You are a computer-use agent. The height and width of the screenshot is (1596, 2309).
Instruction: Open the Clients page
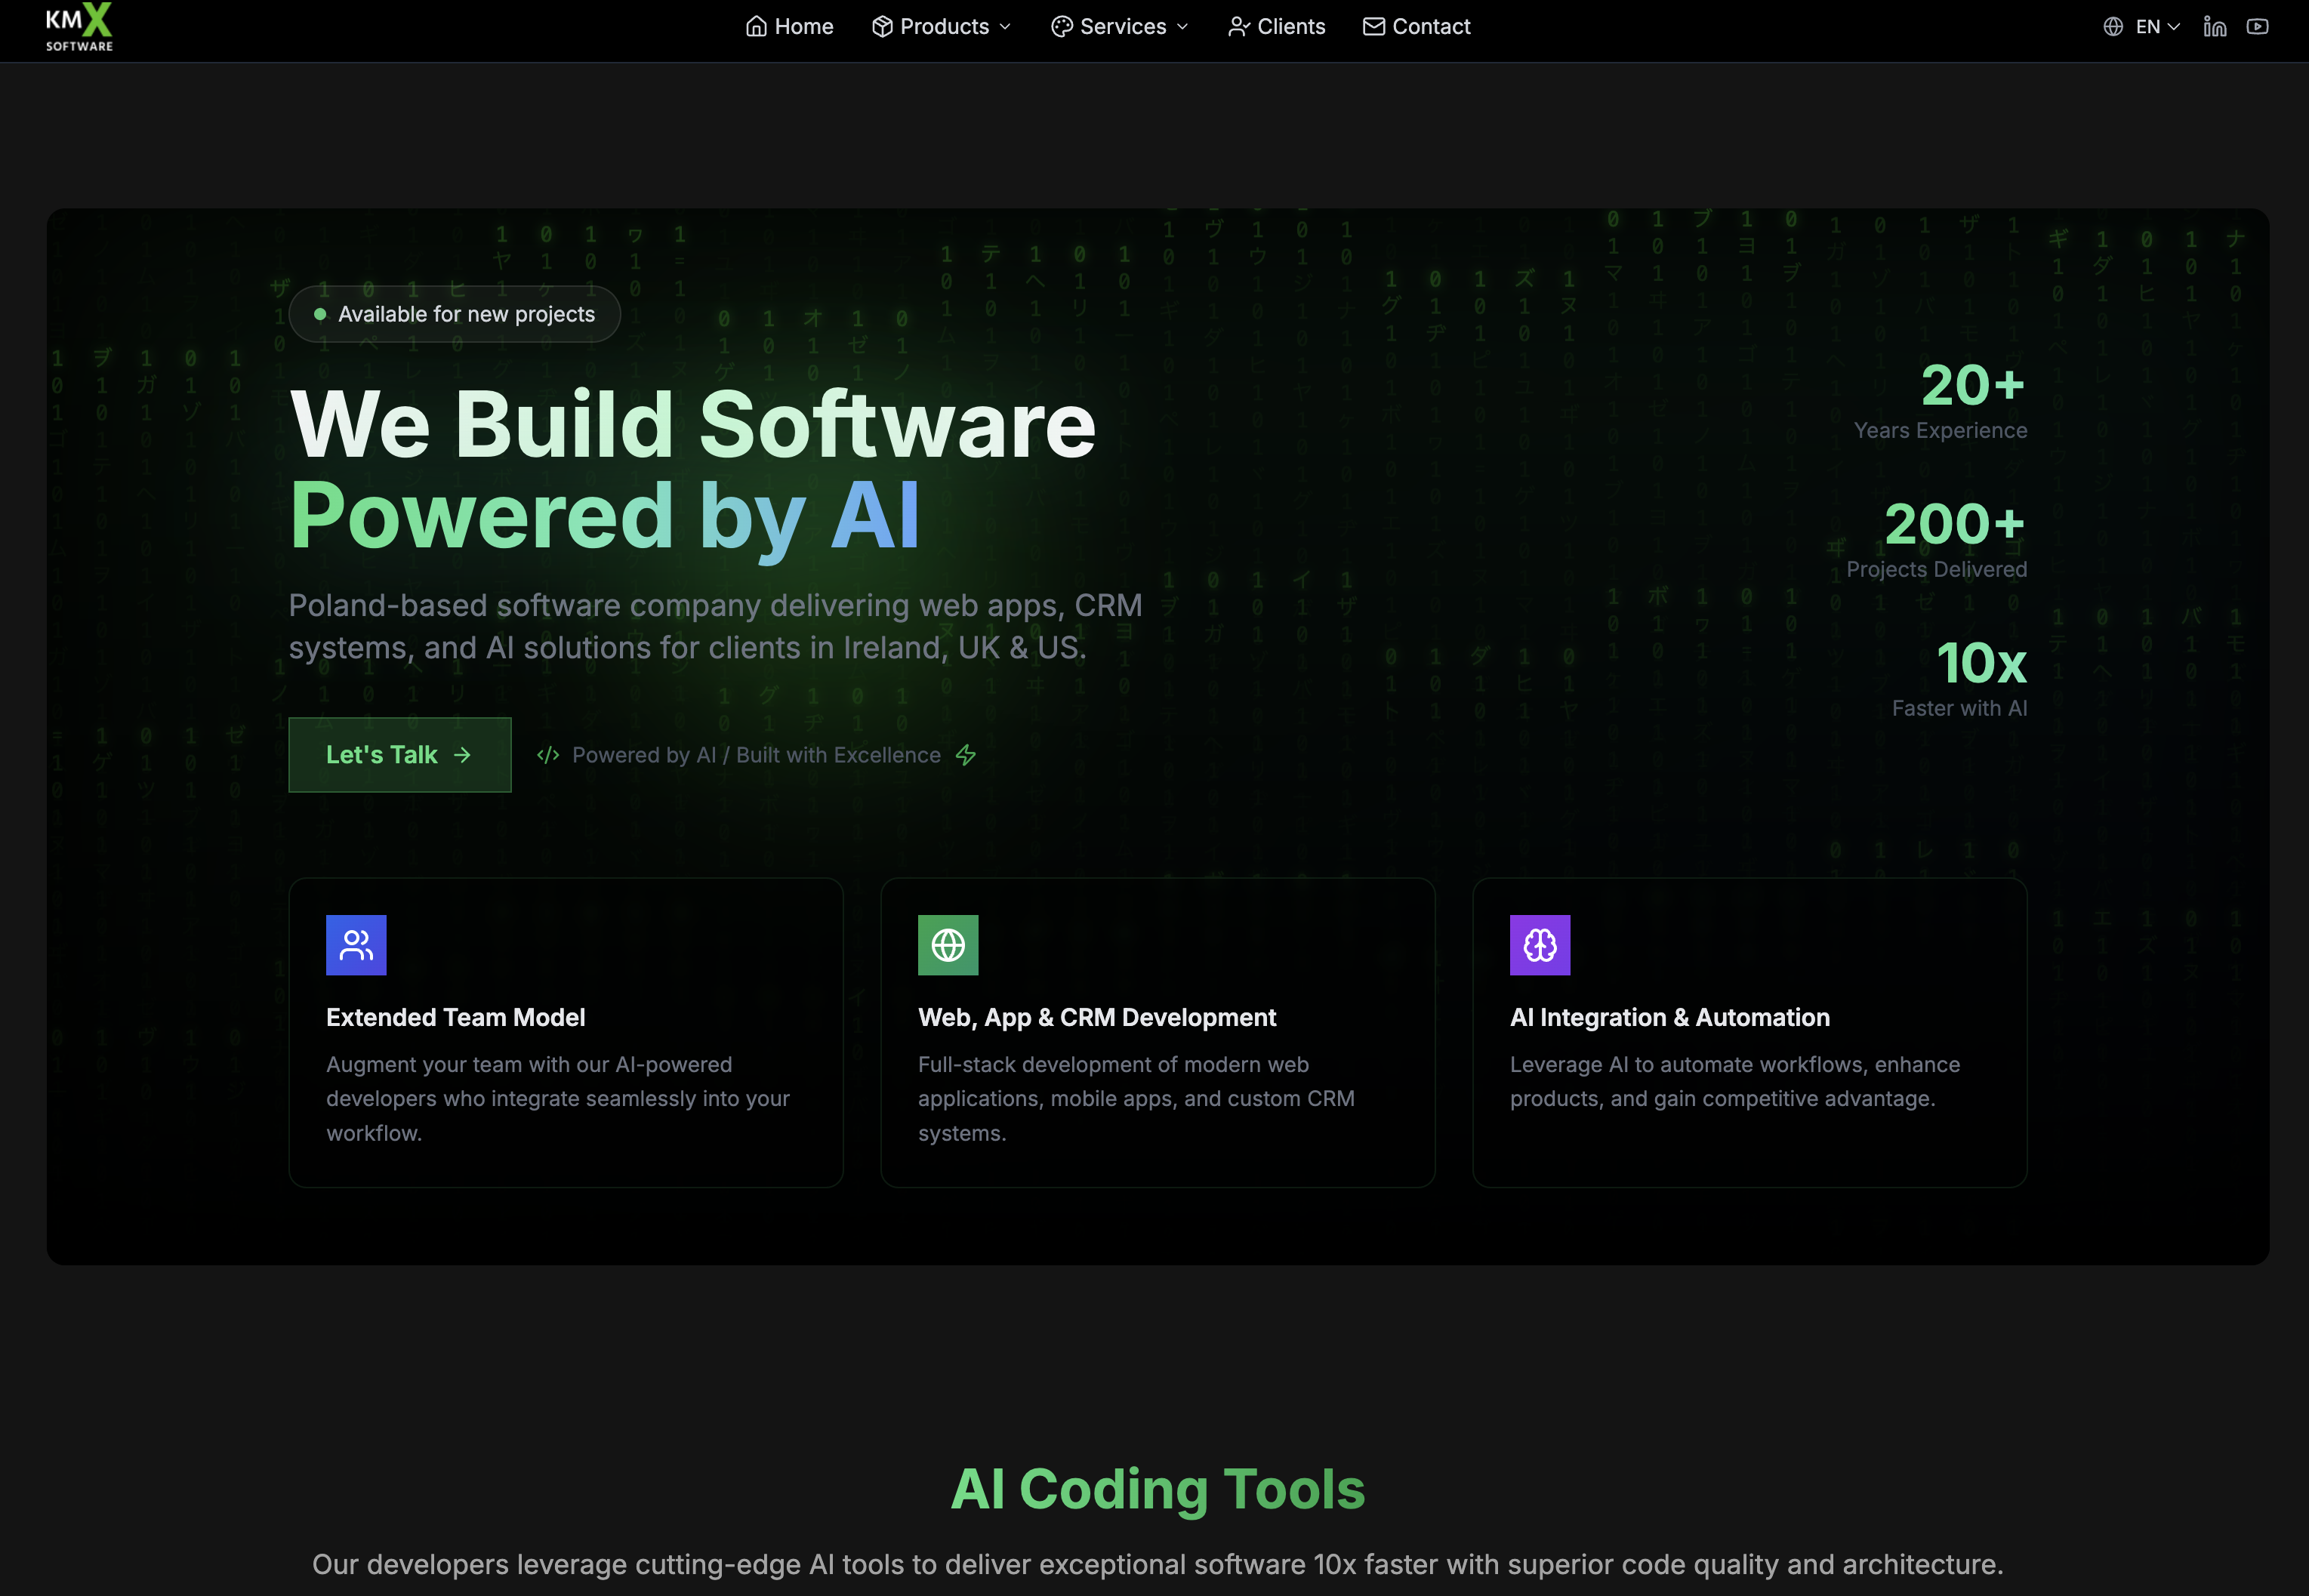click(1277, 27)
